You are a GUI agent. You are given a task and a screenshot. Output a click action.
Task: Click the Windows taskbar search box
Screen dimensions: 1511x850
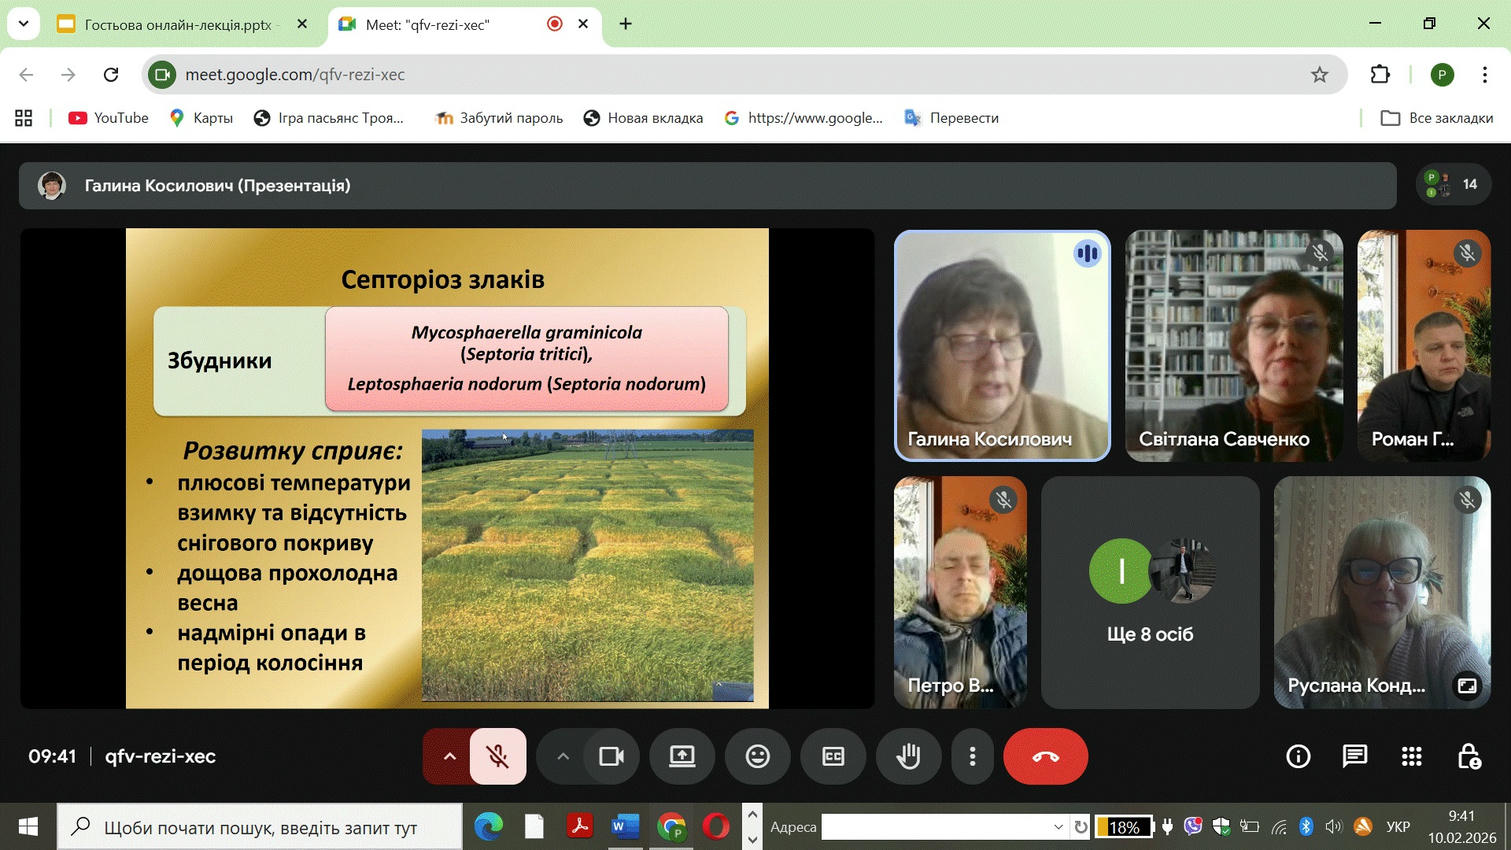pos(260,827)
